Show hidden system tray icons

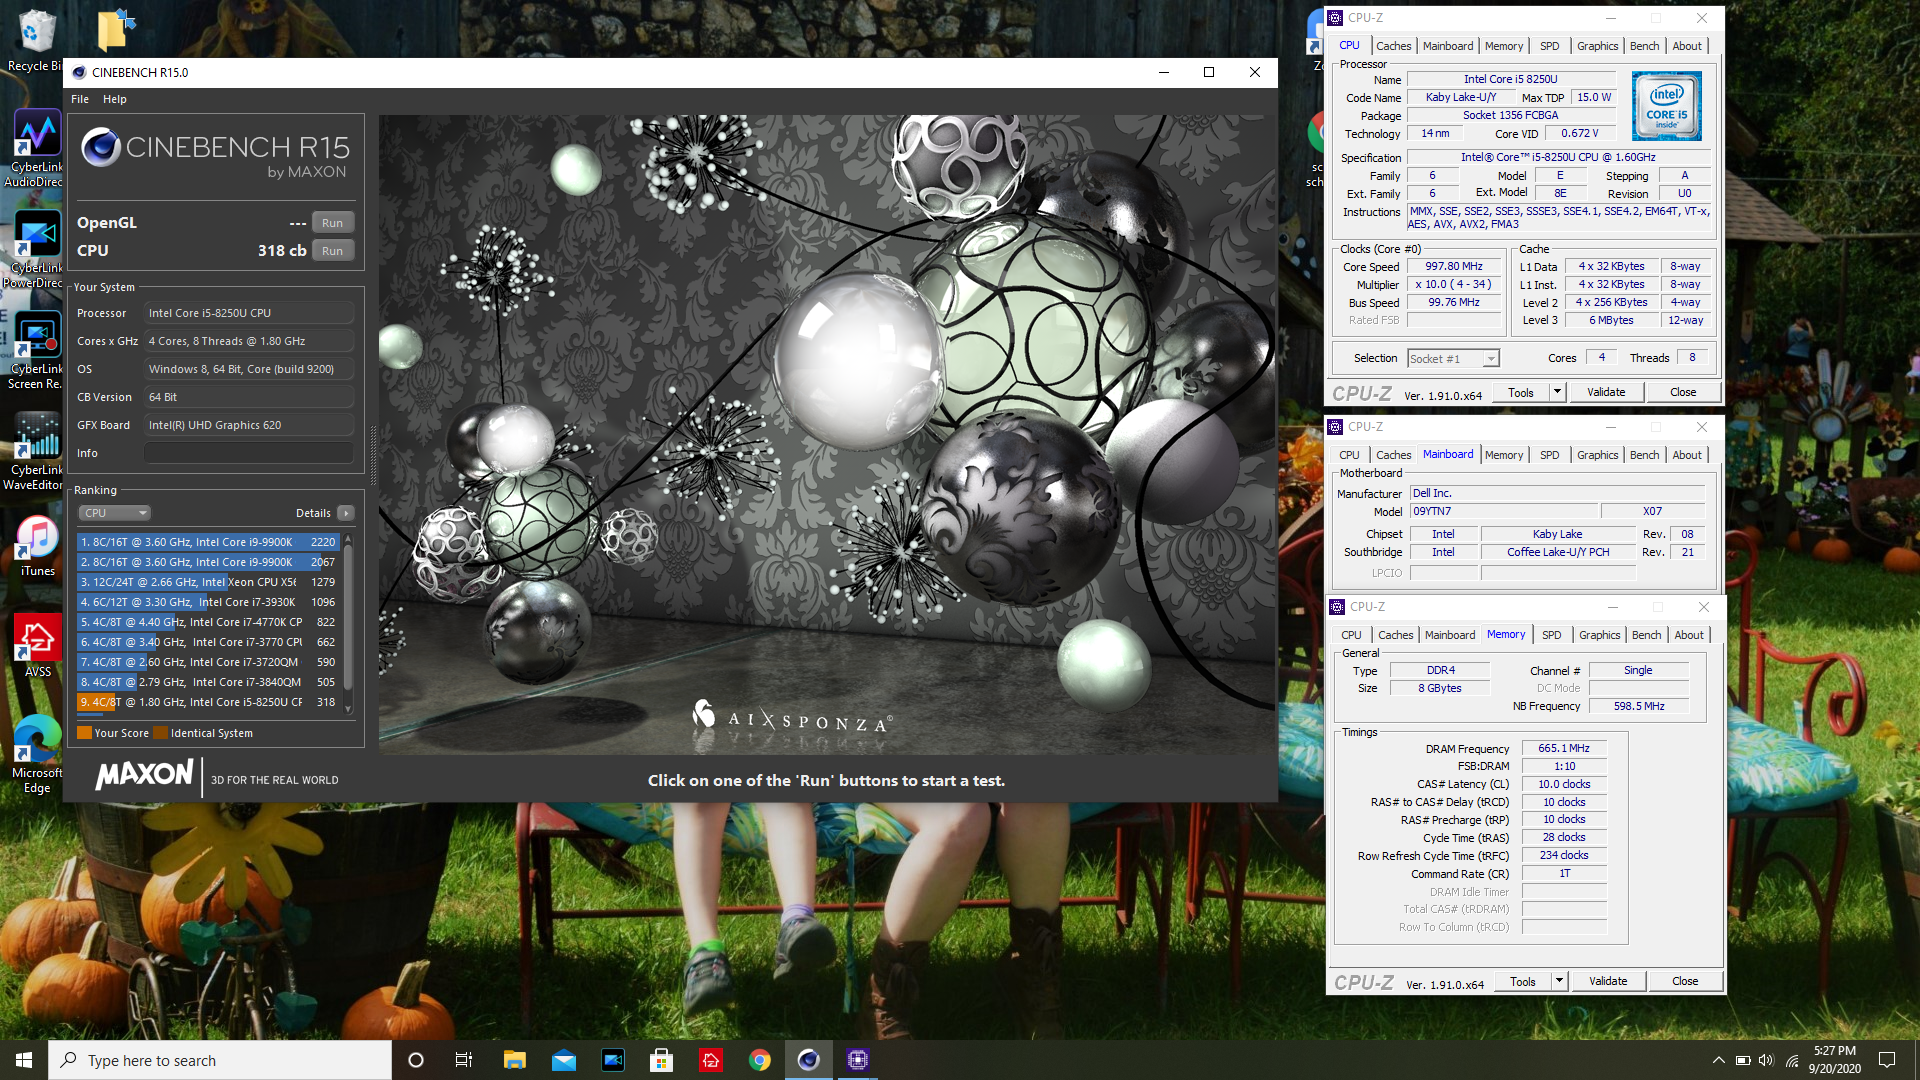point(1718,1060)
